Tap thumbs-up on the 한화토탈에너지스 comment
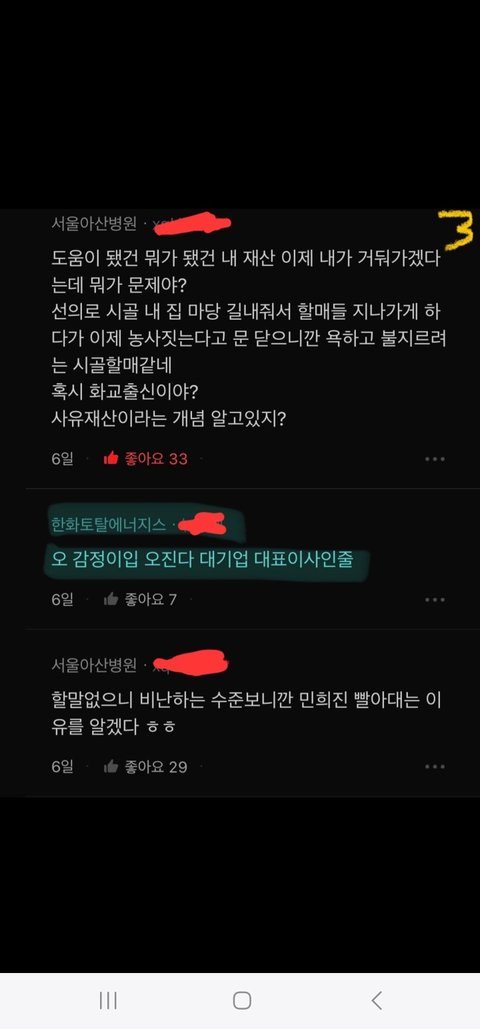The width and height of the screenshot is (480, 1029). (111, 599)
